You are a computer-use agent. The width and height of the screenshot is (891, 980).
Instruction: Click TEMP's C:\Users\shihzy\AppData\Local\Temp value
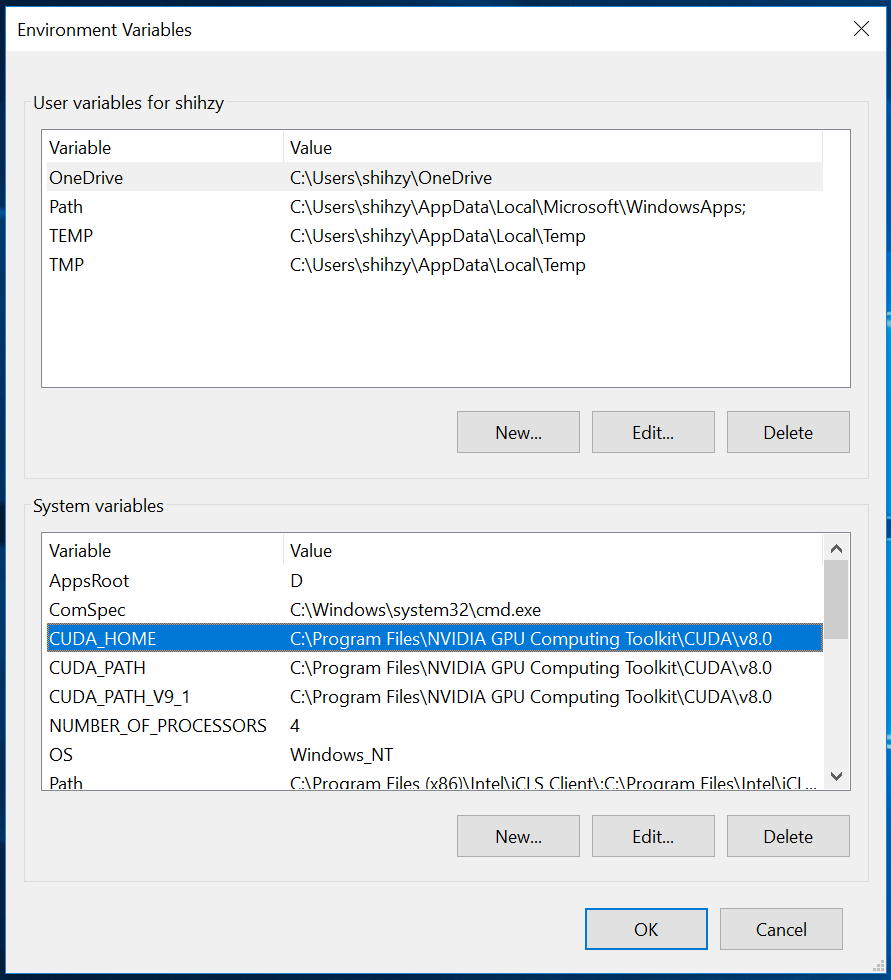[x=437, y=236]
